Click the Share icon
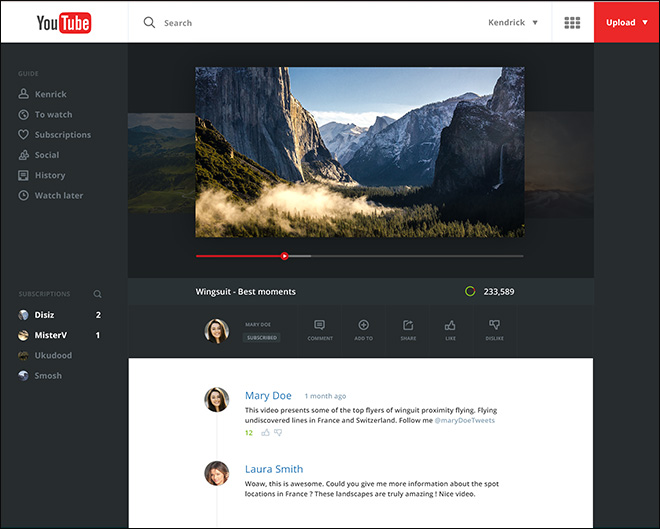660x529 pixels. (408, 326)
